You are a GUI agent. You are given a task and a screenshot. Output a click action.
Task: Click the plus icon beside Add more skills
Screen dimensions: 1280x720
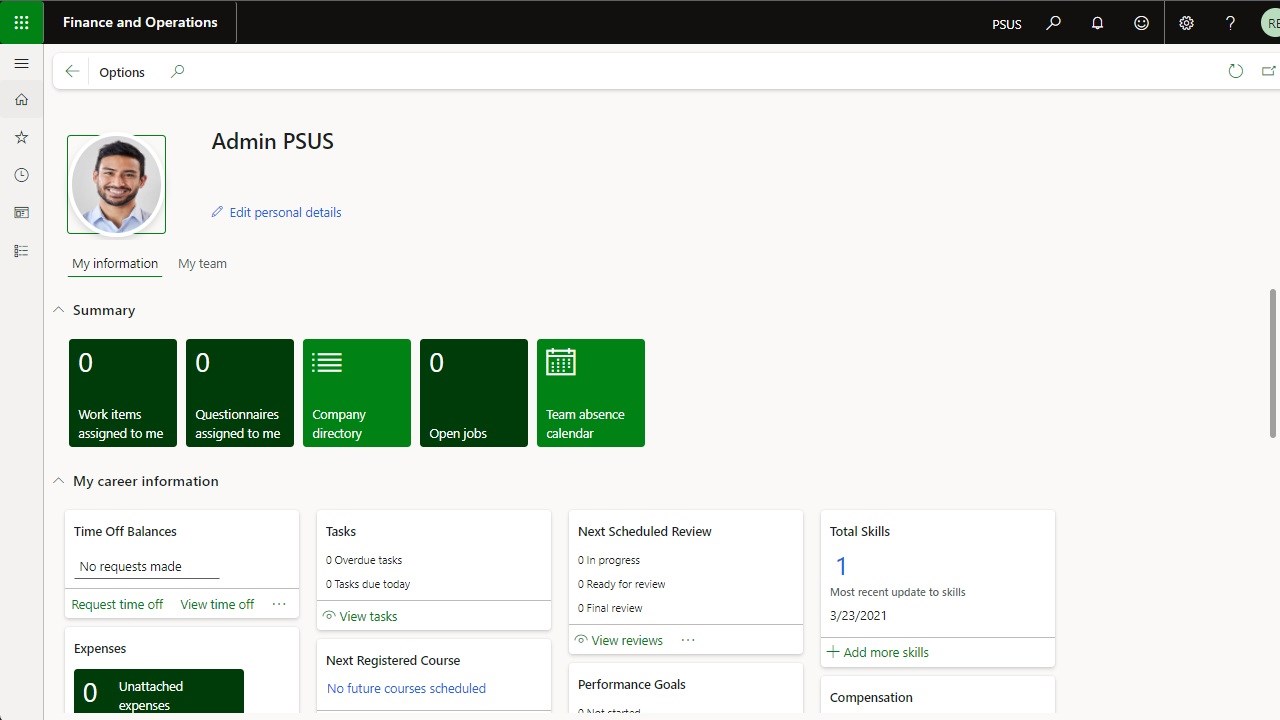(x=833, y=652)
